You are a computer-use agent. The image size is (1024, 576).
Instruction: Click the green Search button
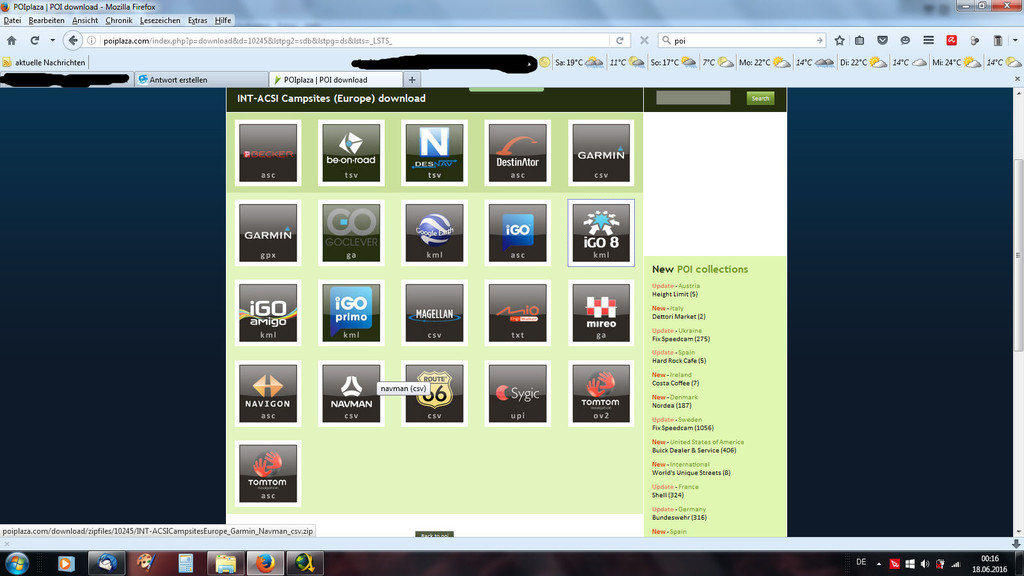760,98
